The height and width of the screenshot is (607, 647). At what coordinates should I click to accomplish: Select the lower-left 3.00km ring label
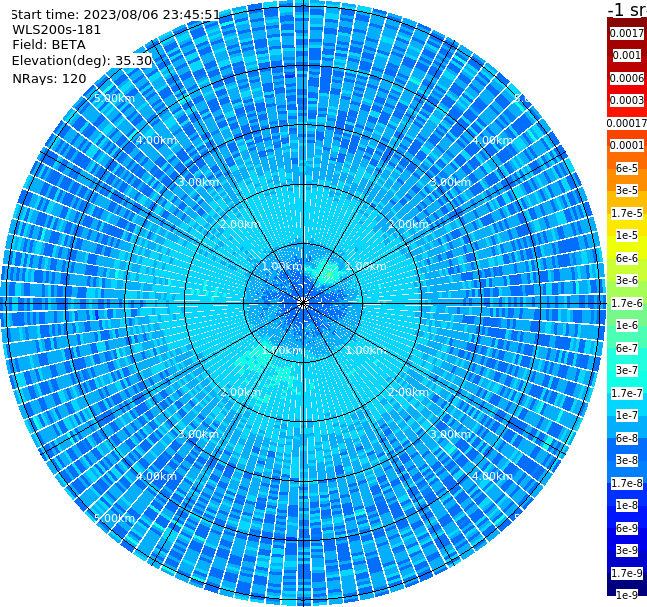coord(198,434)
